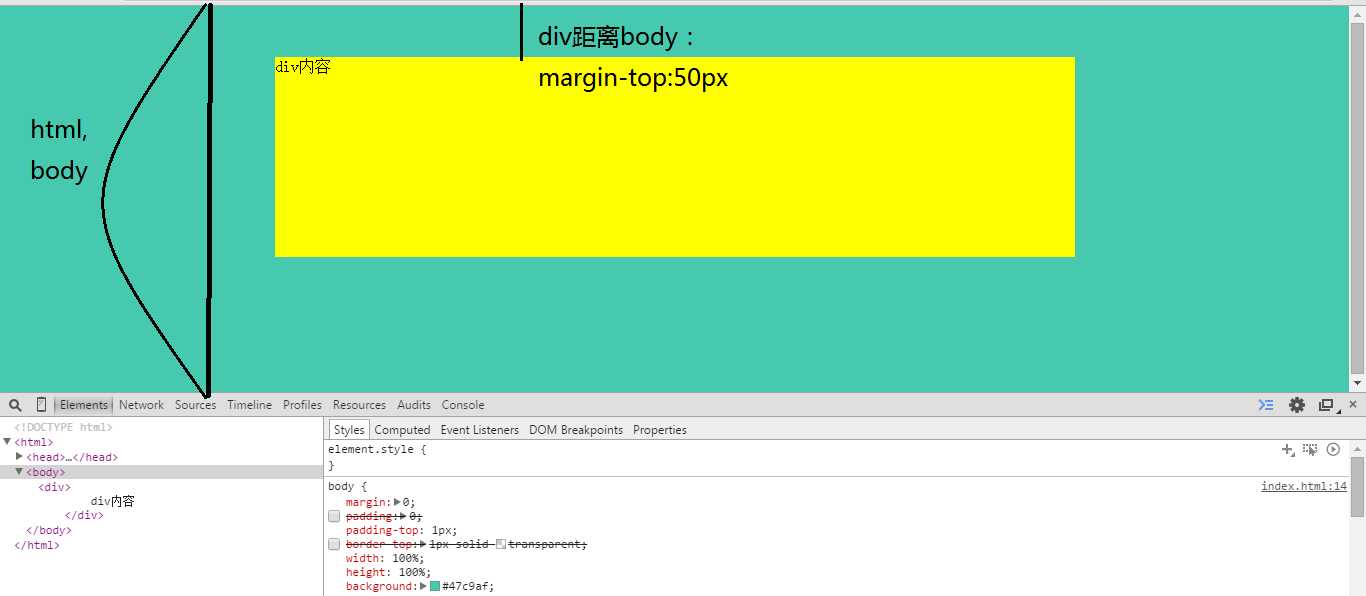The height and width of the screenshot is (596, 1366).
Task: Select the closing </html> tag row
Action: tap(37, 545)
